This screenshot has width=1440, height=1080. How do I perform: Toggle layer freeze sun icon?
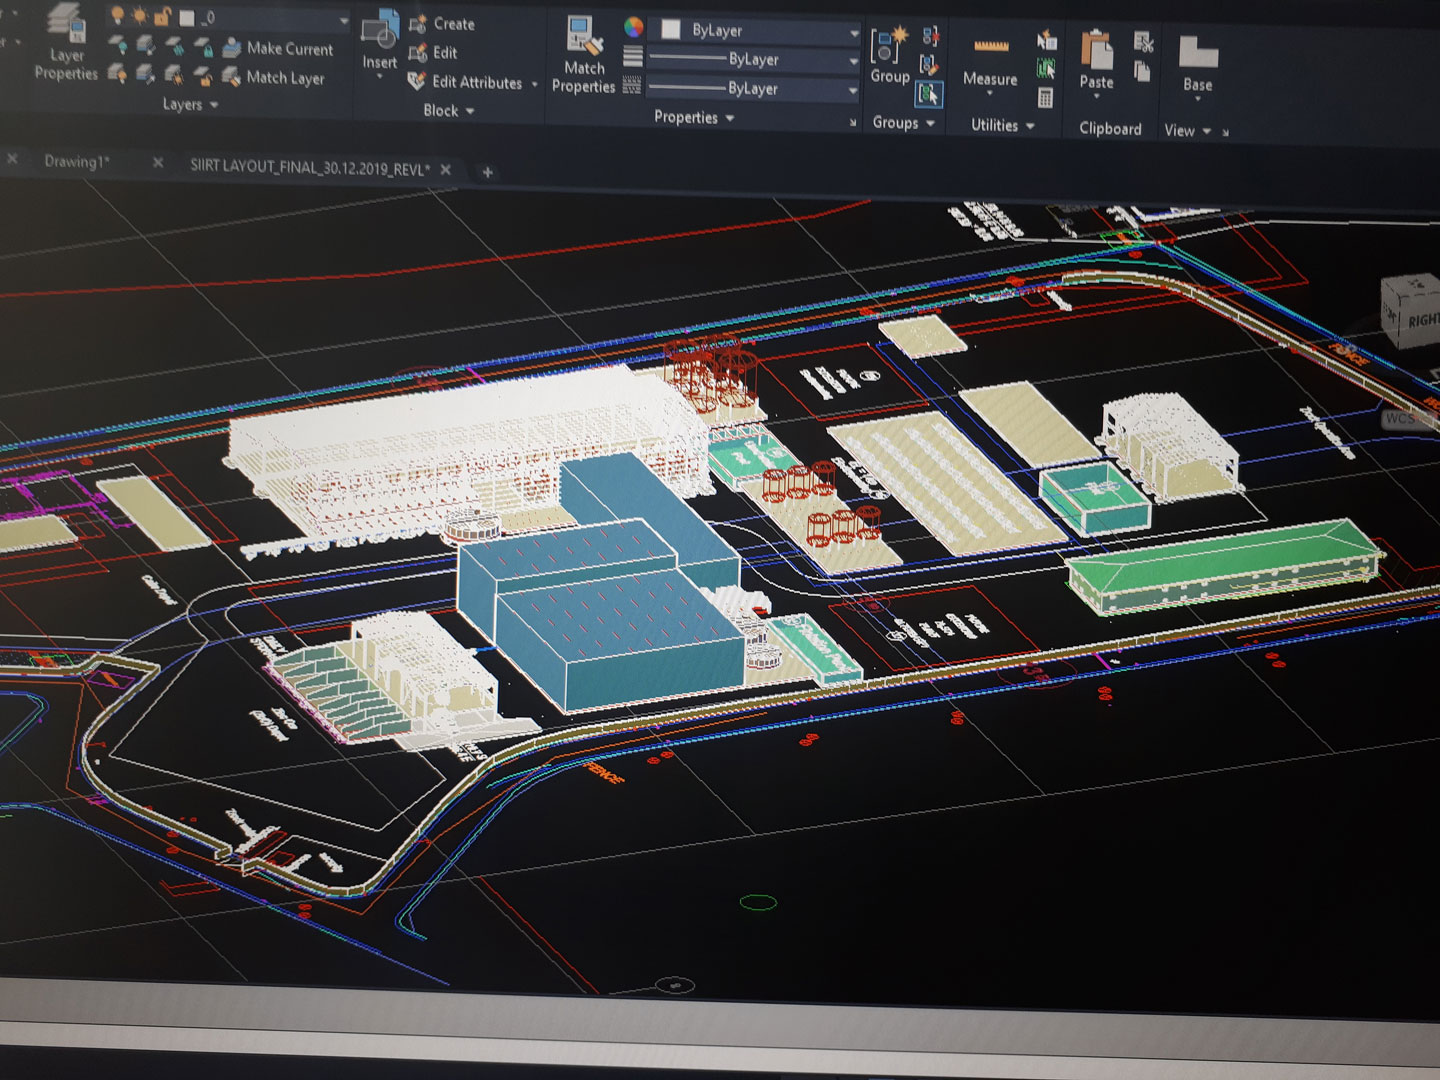click(x=139, y=17)
